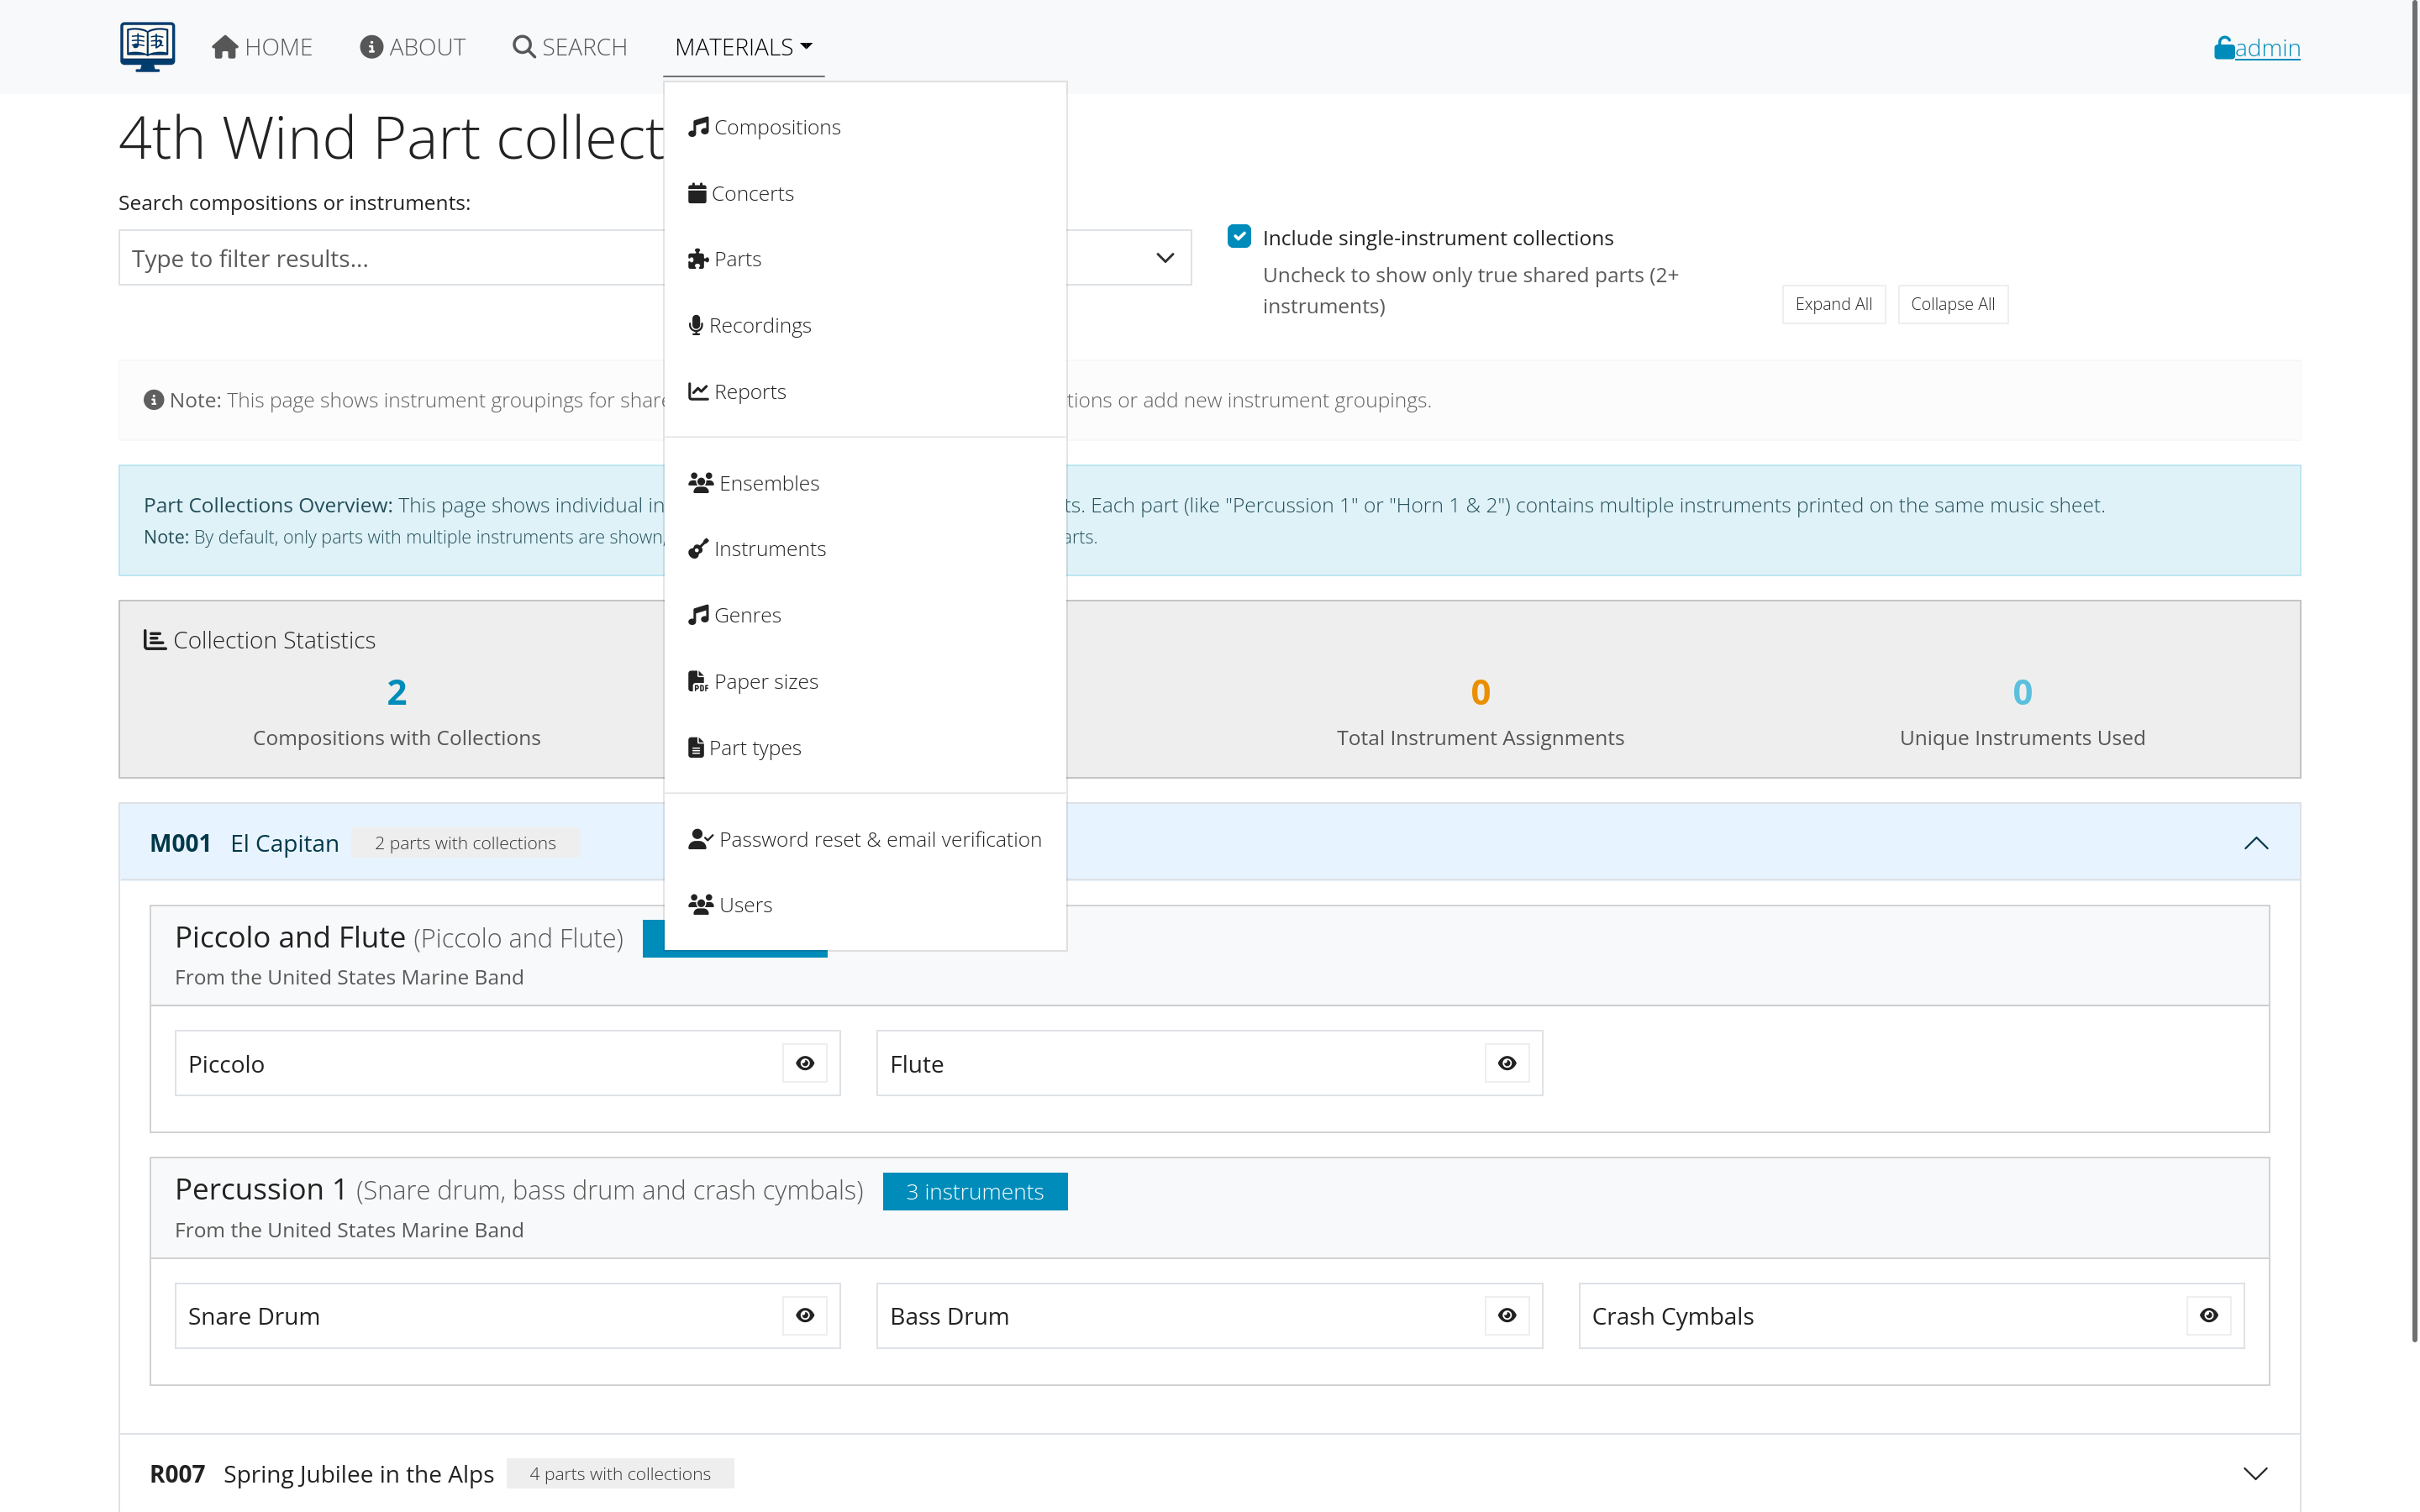Click the Reports chart icon
Screen dimensions: 2420x1512
click(x=698, y=391)
